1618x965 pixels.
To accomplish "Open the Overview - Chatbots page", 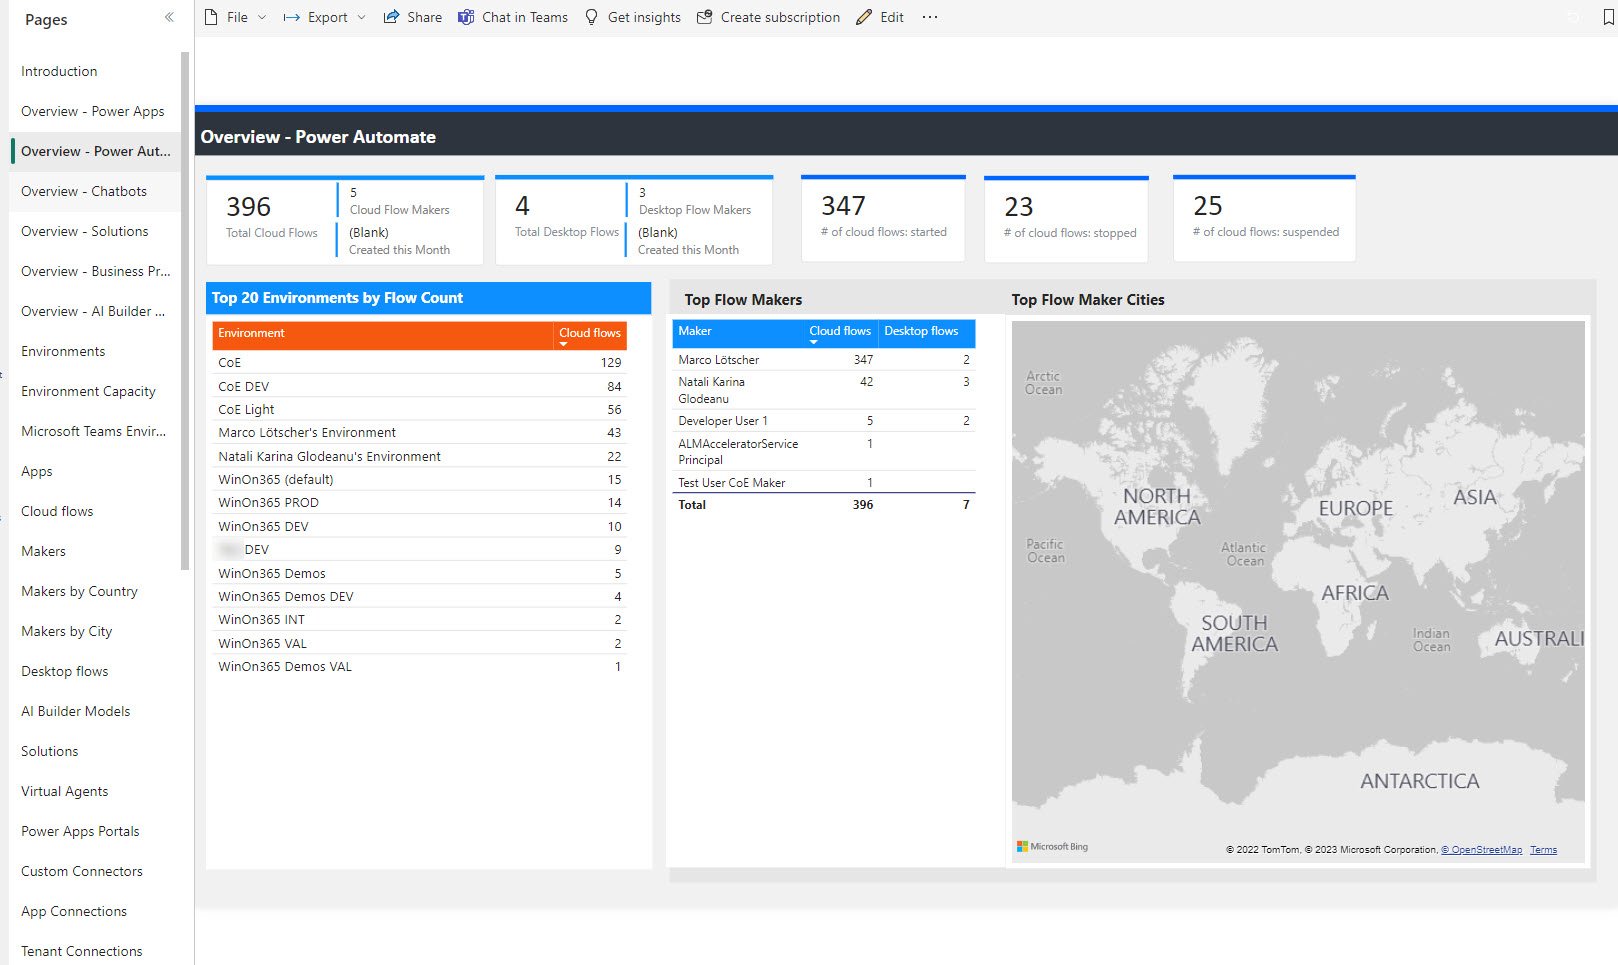I will pos(96,191).
